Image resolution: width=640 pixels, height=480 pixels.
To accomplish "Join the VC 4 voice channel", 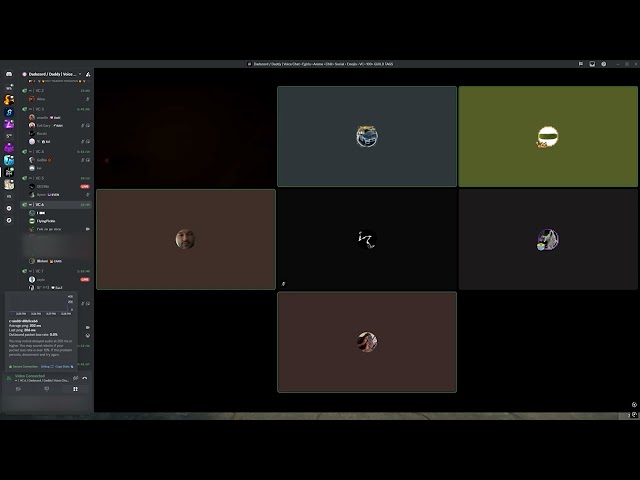I will click(56, 151).
